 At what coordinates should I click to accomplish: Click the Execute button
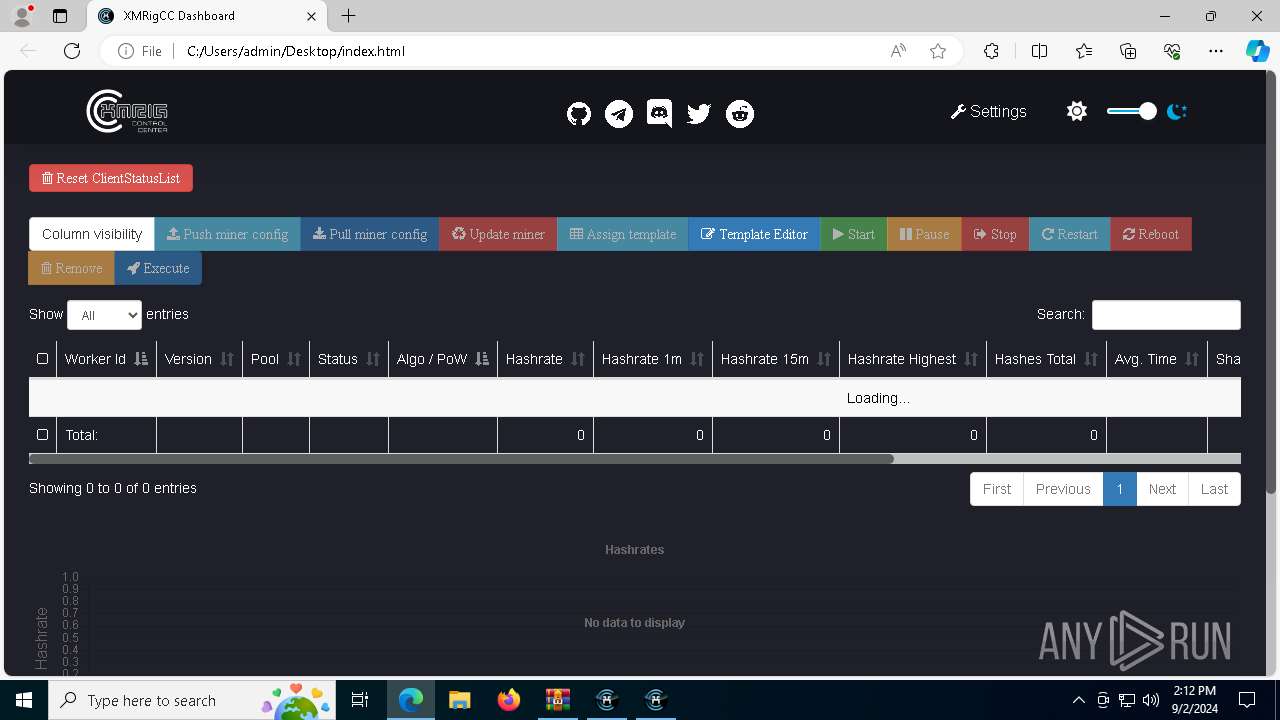coord(158,268)
